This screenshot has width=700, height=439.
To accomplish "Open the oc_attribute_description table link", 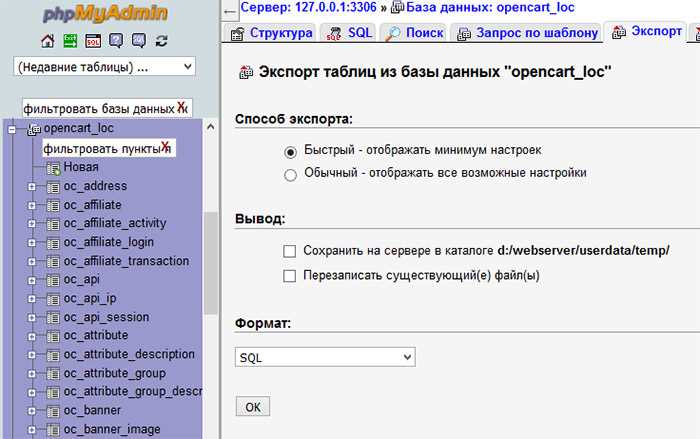I will click(x=129, y=354).
